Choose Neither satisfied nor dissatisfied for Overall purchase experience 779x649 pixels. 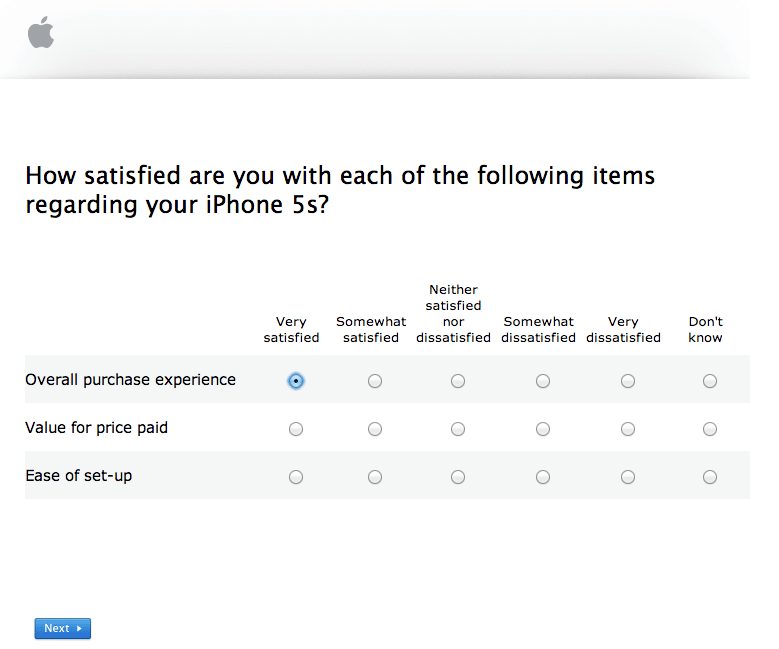point(458,381)
